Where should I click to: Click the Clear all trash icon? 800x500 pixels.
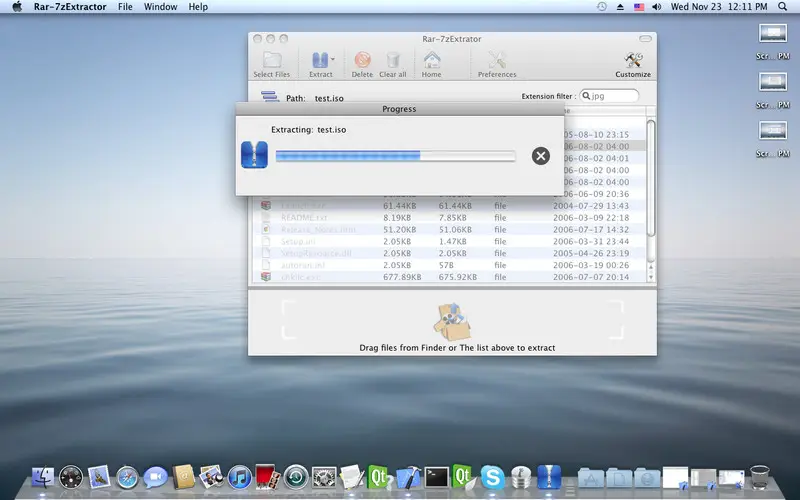(392, 60)
